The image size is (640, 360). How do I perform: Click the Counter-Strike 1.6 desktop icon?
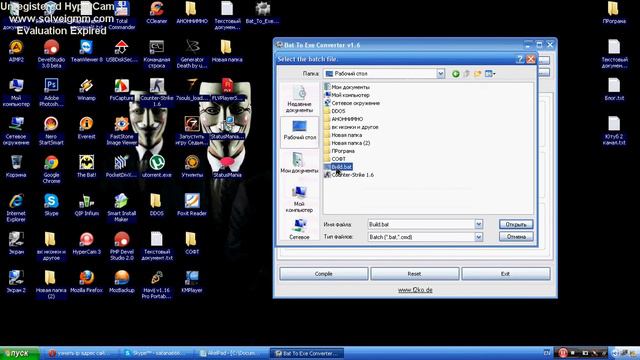[157, 93]
